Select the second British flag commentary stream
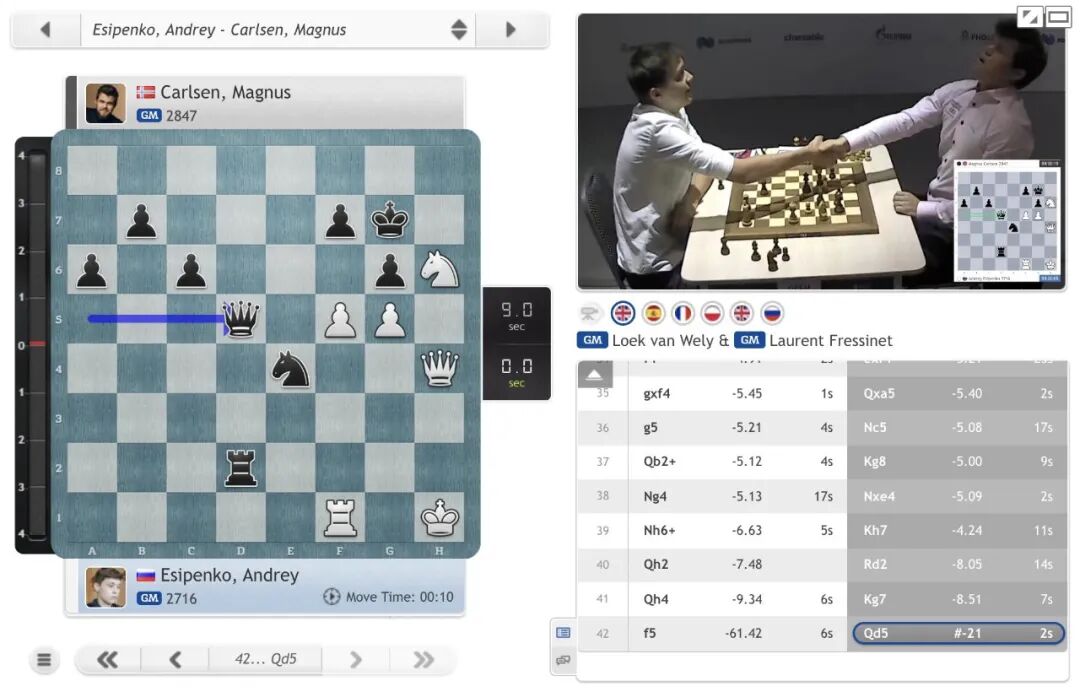Image resolution: width=1080 pixels, height=692 pixels. pos(742,313)
